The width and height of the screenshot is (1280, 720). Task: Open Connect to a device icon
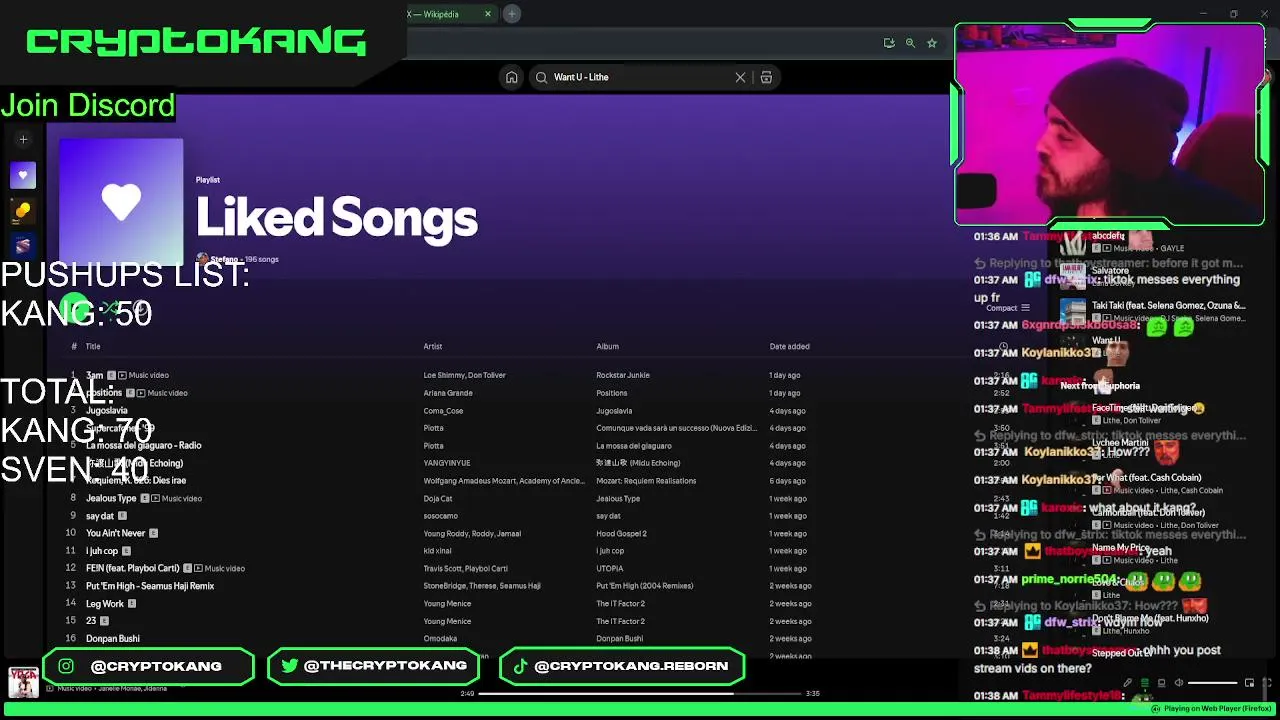point(1161,683)
